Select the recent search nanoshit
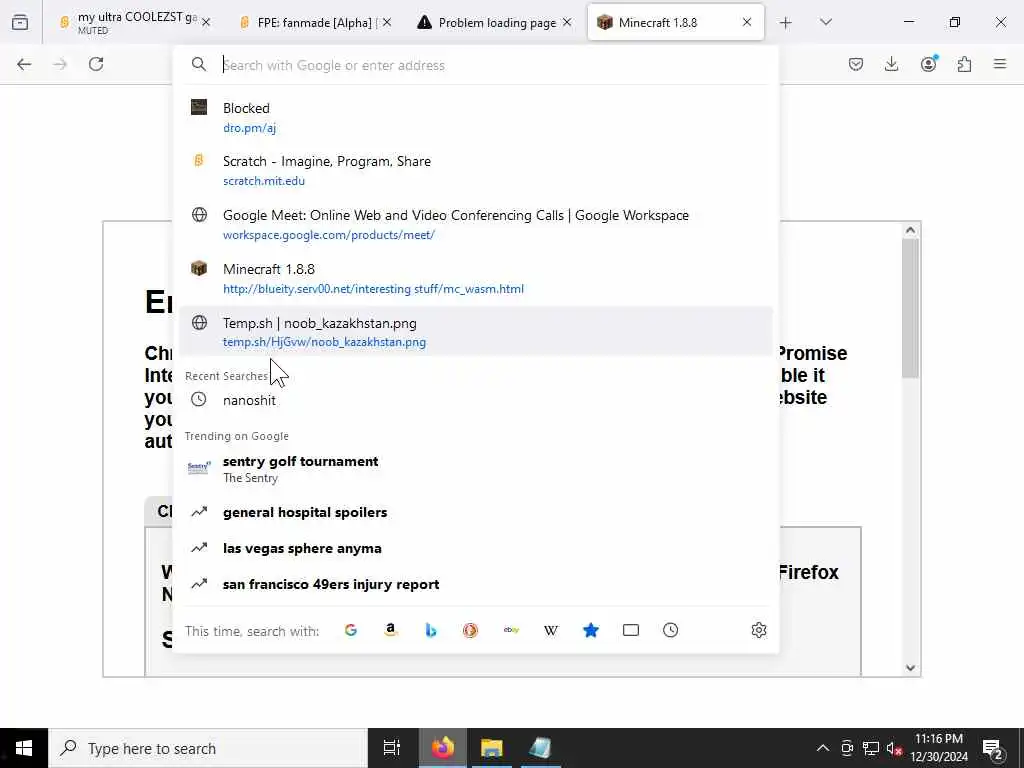 click(475, 400)
